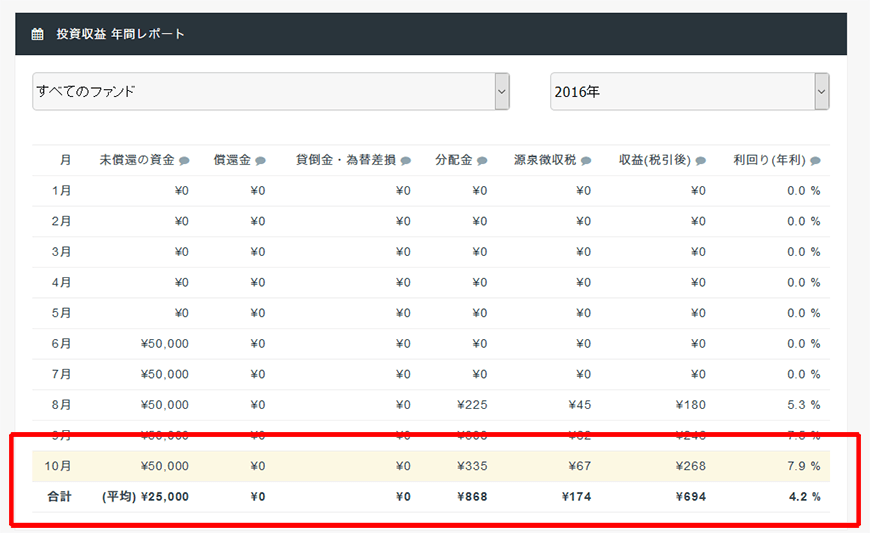This screenshot has height=533, width=870.
Task: Click the 分配金 column header text
Action: [454, 160]
